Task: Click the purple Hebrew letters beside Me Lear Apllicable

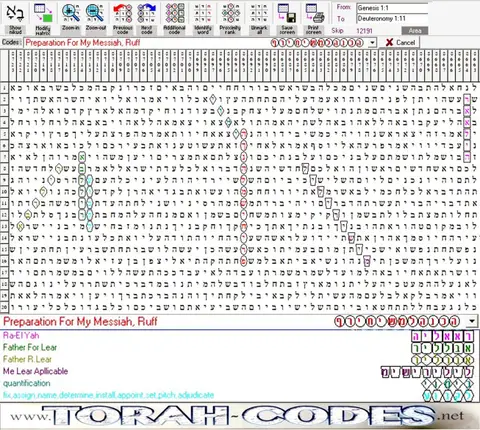Action: [427, 372]
